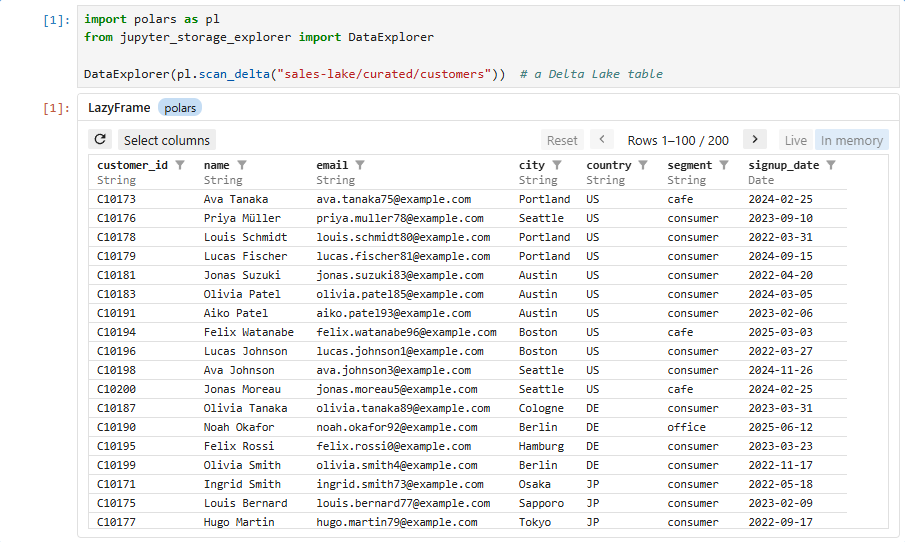Click the name Aiko Patel
This screenshot has height=542, width=905.
[x=235, y=313]
